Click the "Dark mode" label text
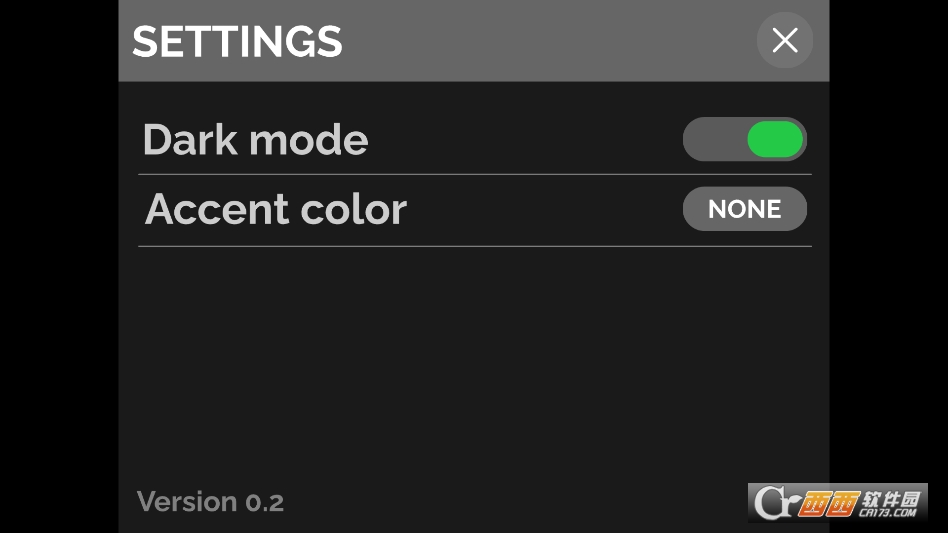Image resolution: width=948 pixels, height=533 pixels. pyautogui.click(x=255, y=140)
